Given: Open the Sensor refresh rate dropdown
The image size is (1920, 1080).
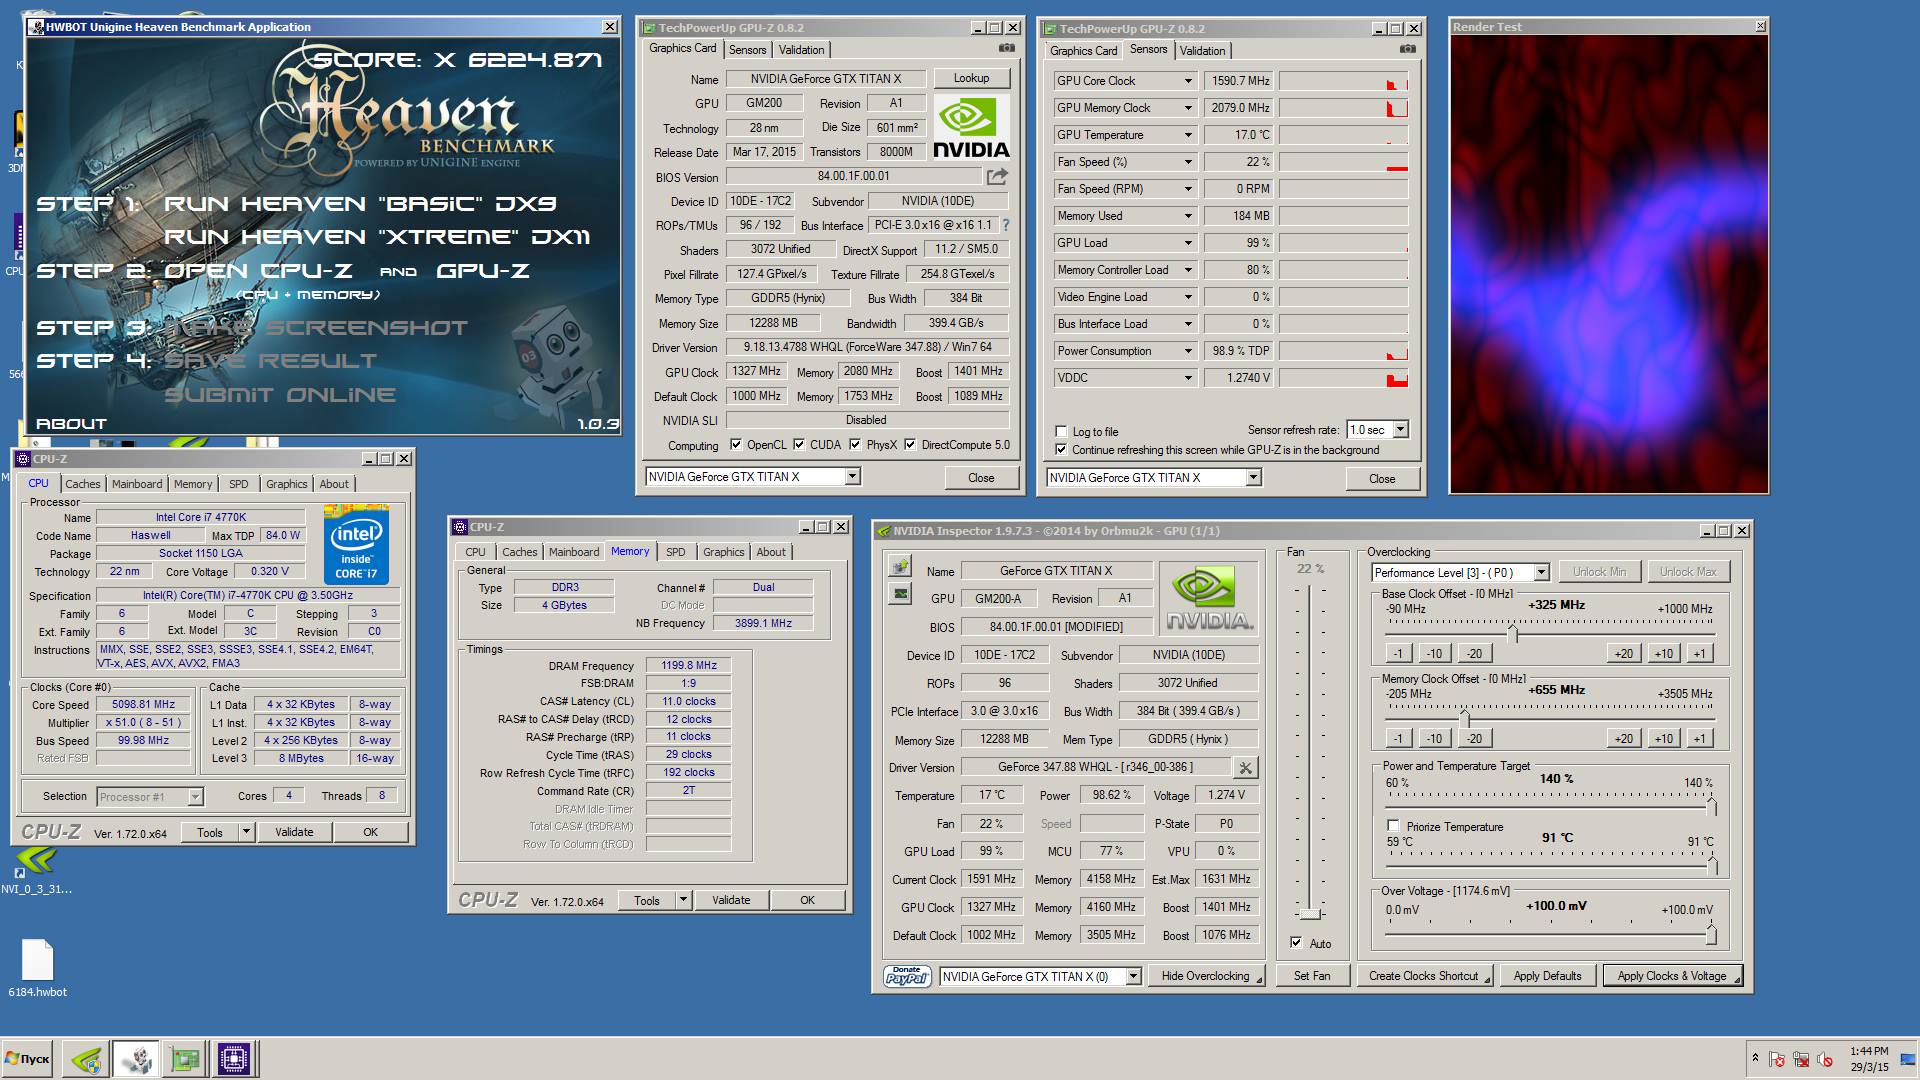Looking at the screenshot, I should click(1400, 430).
